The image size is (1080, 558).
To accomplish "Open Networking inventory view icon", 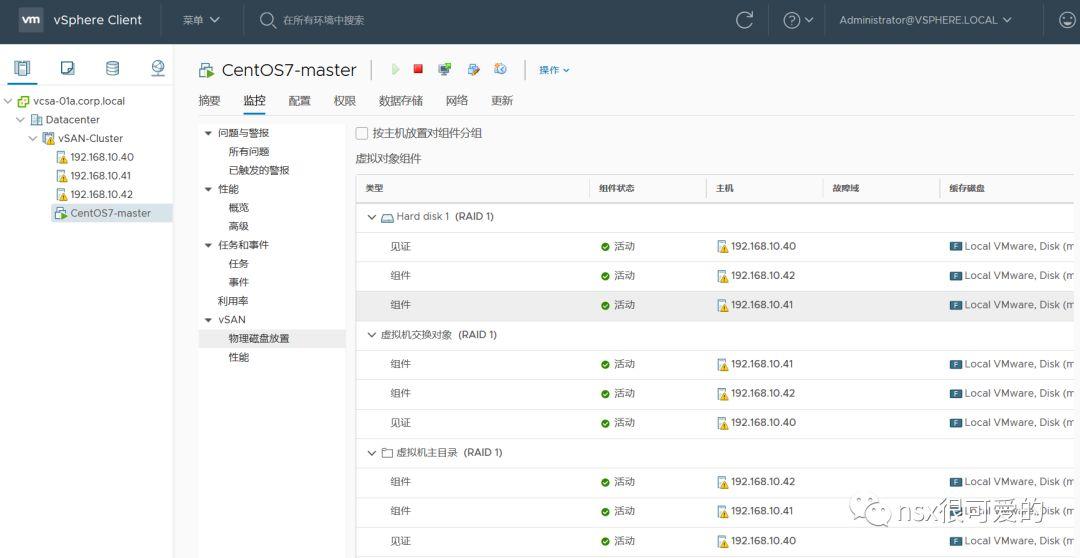I will tap(158, 68).
